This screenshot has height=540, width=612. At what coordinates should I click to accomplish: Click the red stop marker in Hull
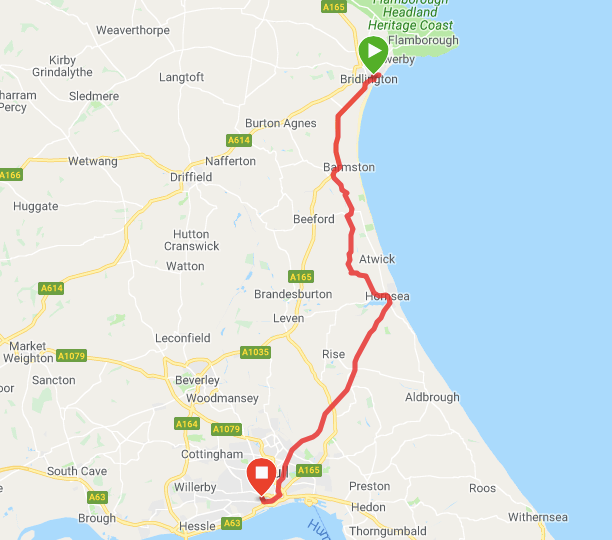262,477
